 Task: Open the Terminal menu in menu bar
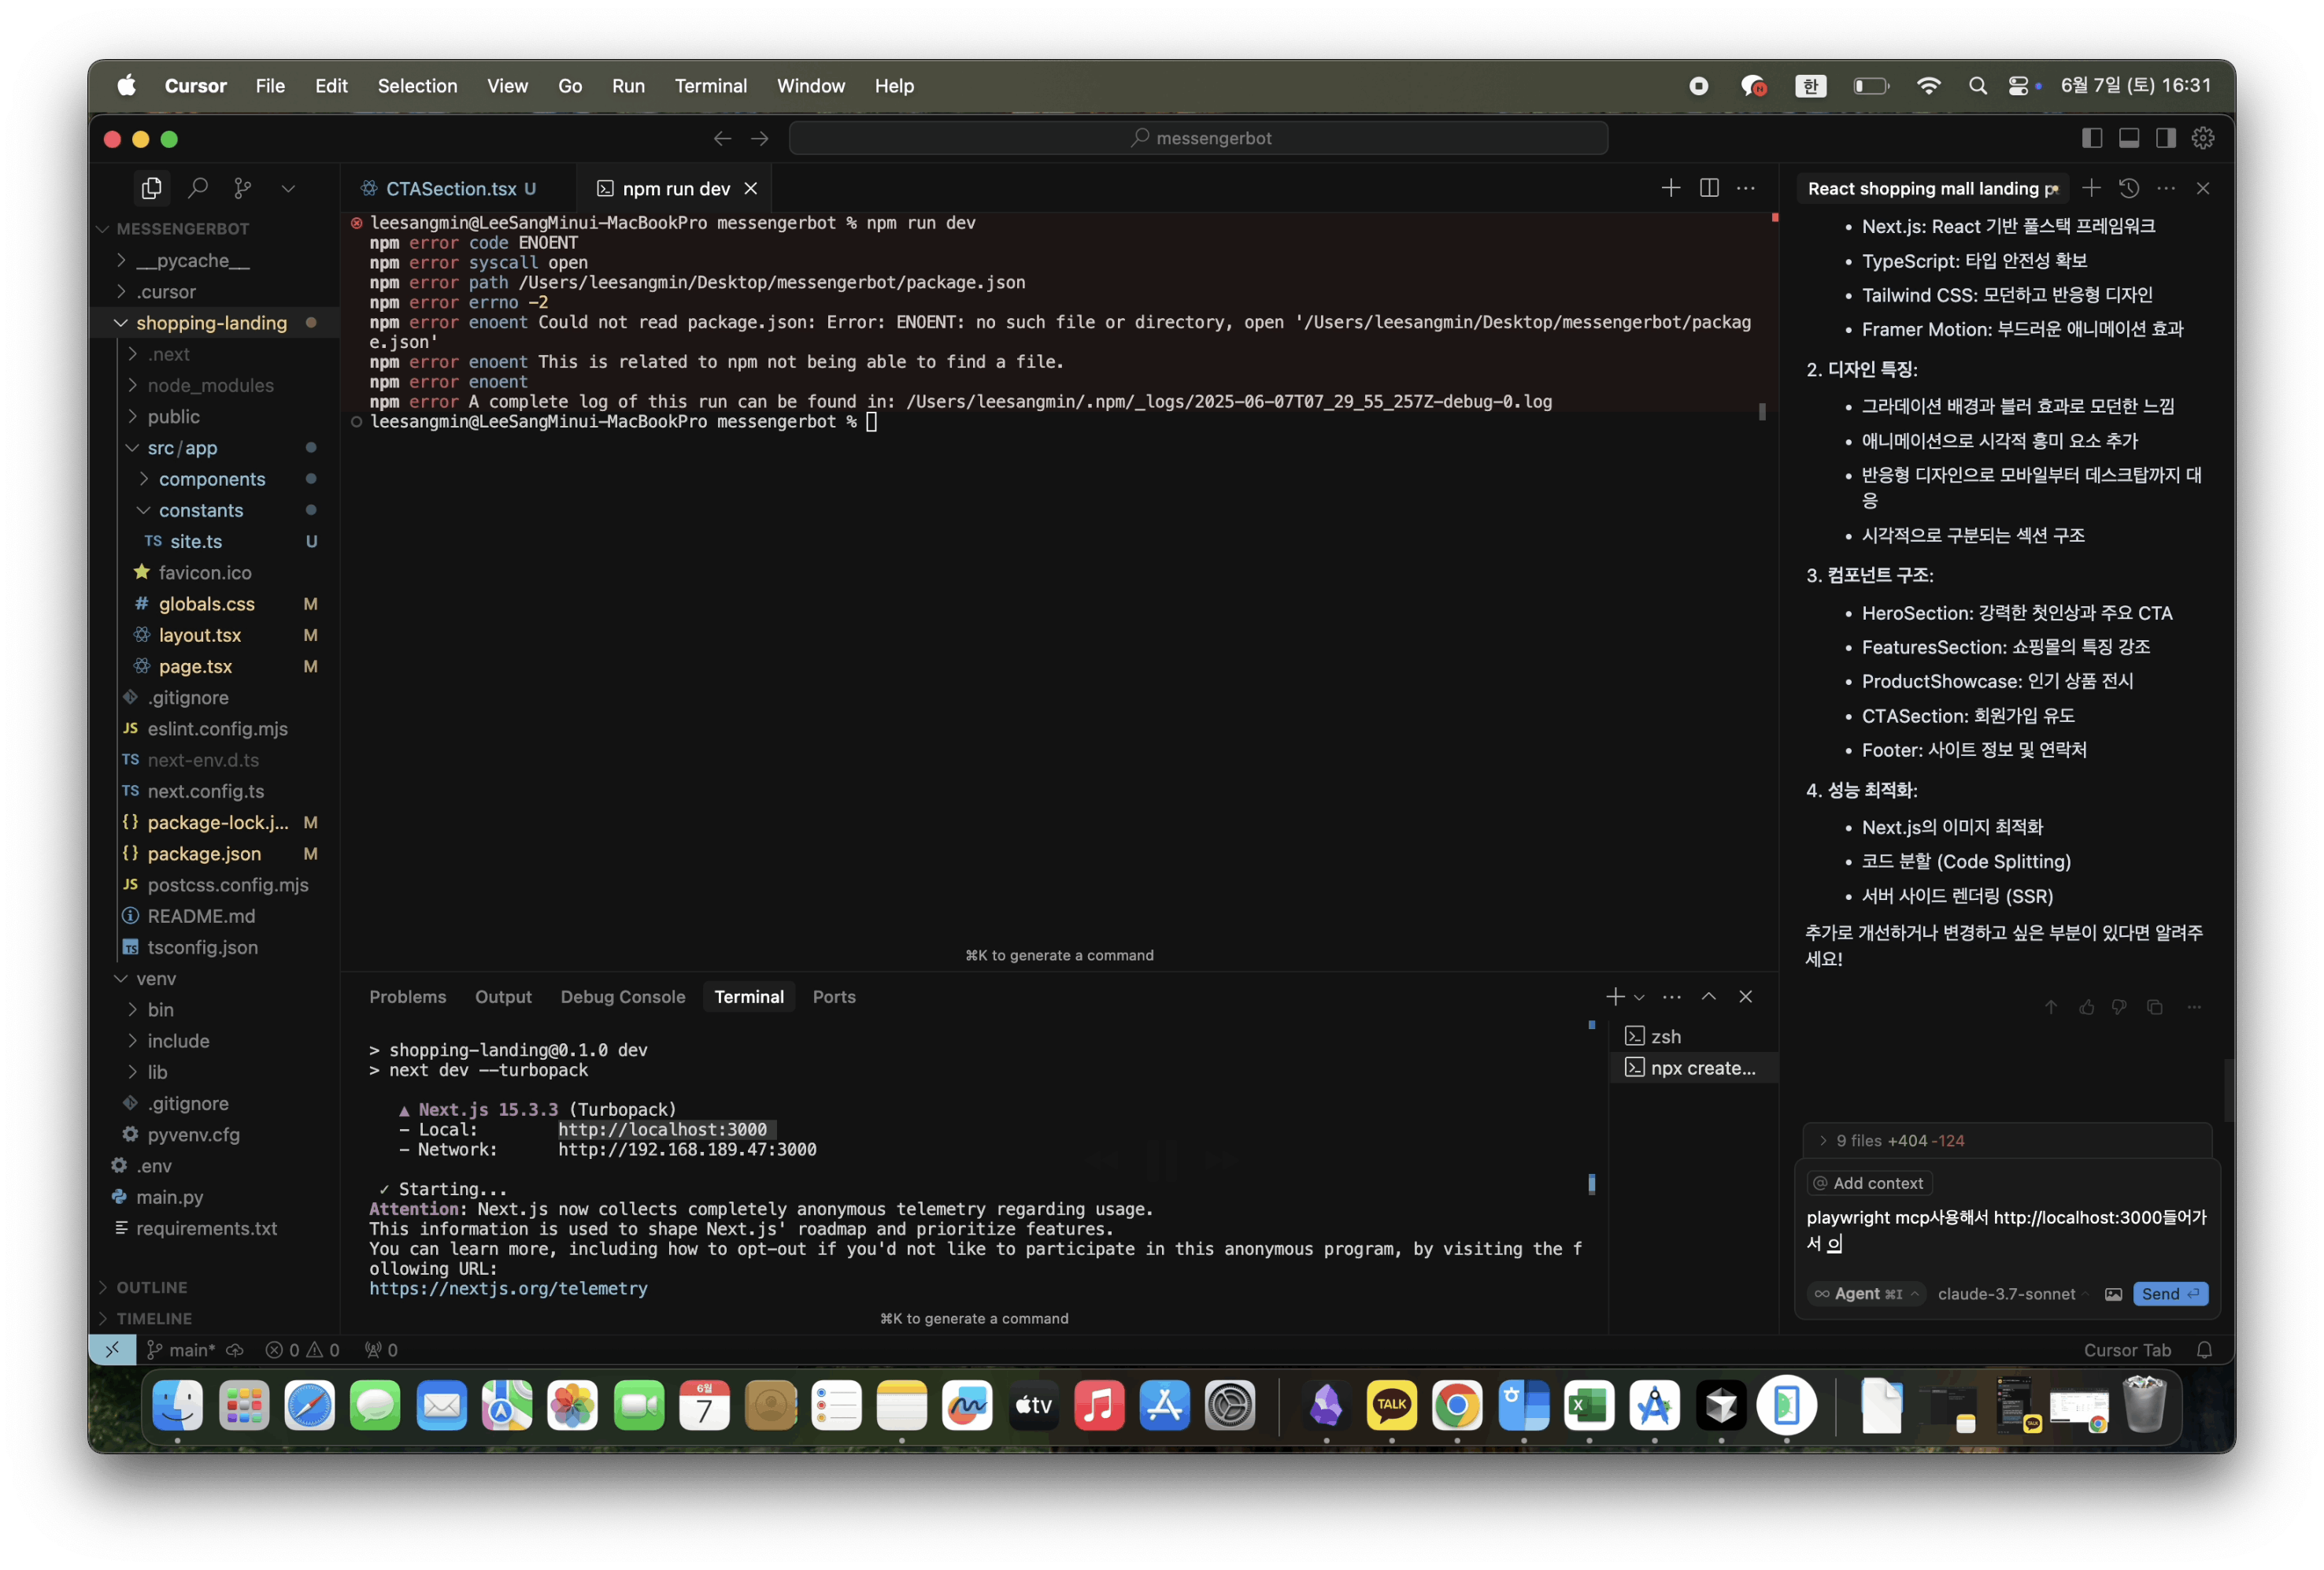tap(710, 86)
